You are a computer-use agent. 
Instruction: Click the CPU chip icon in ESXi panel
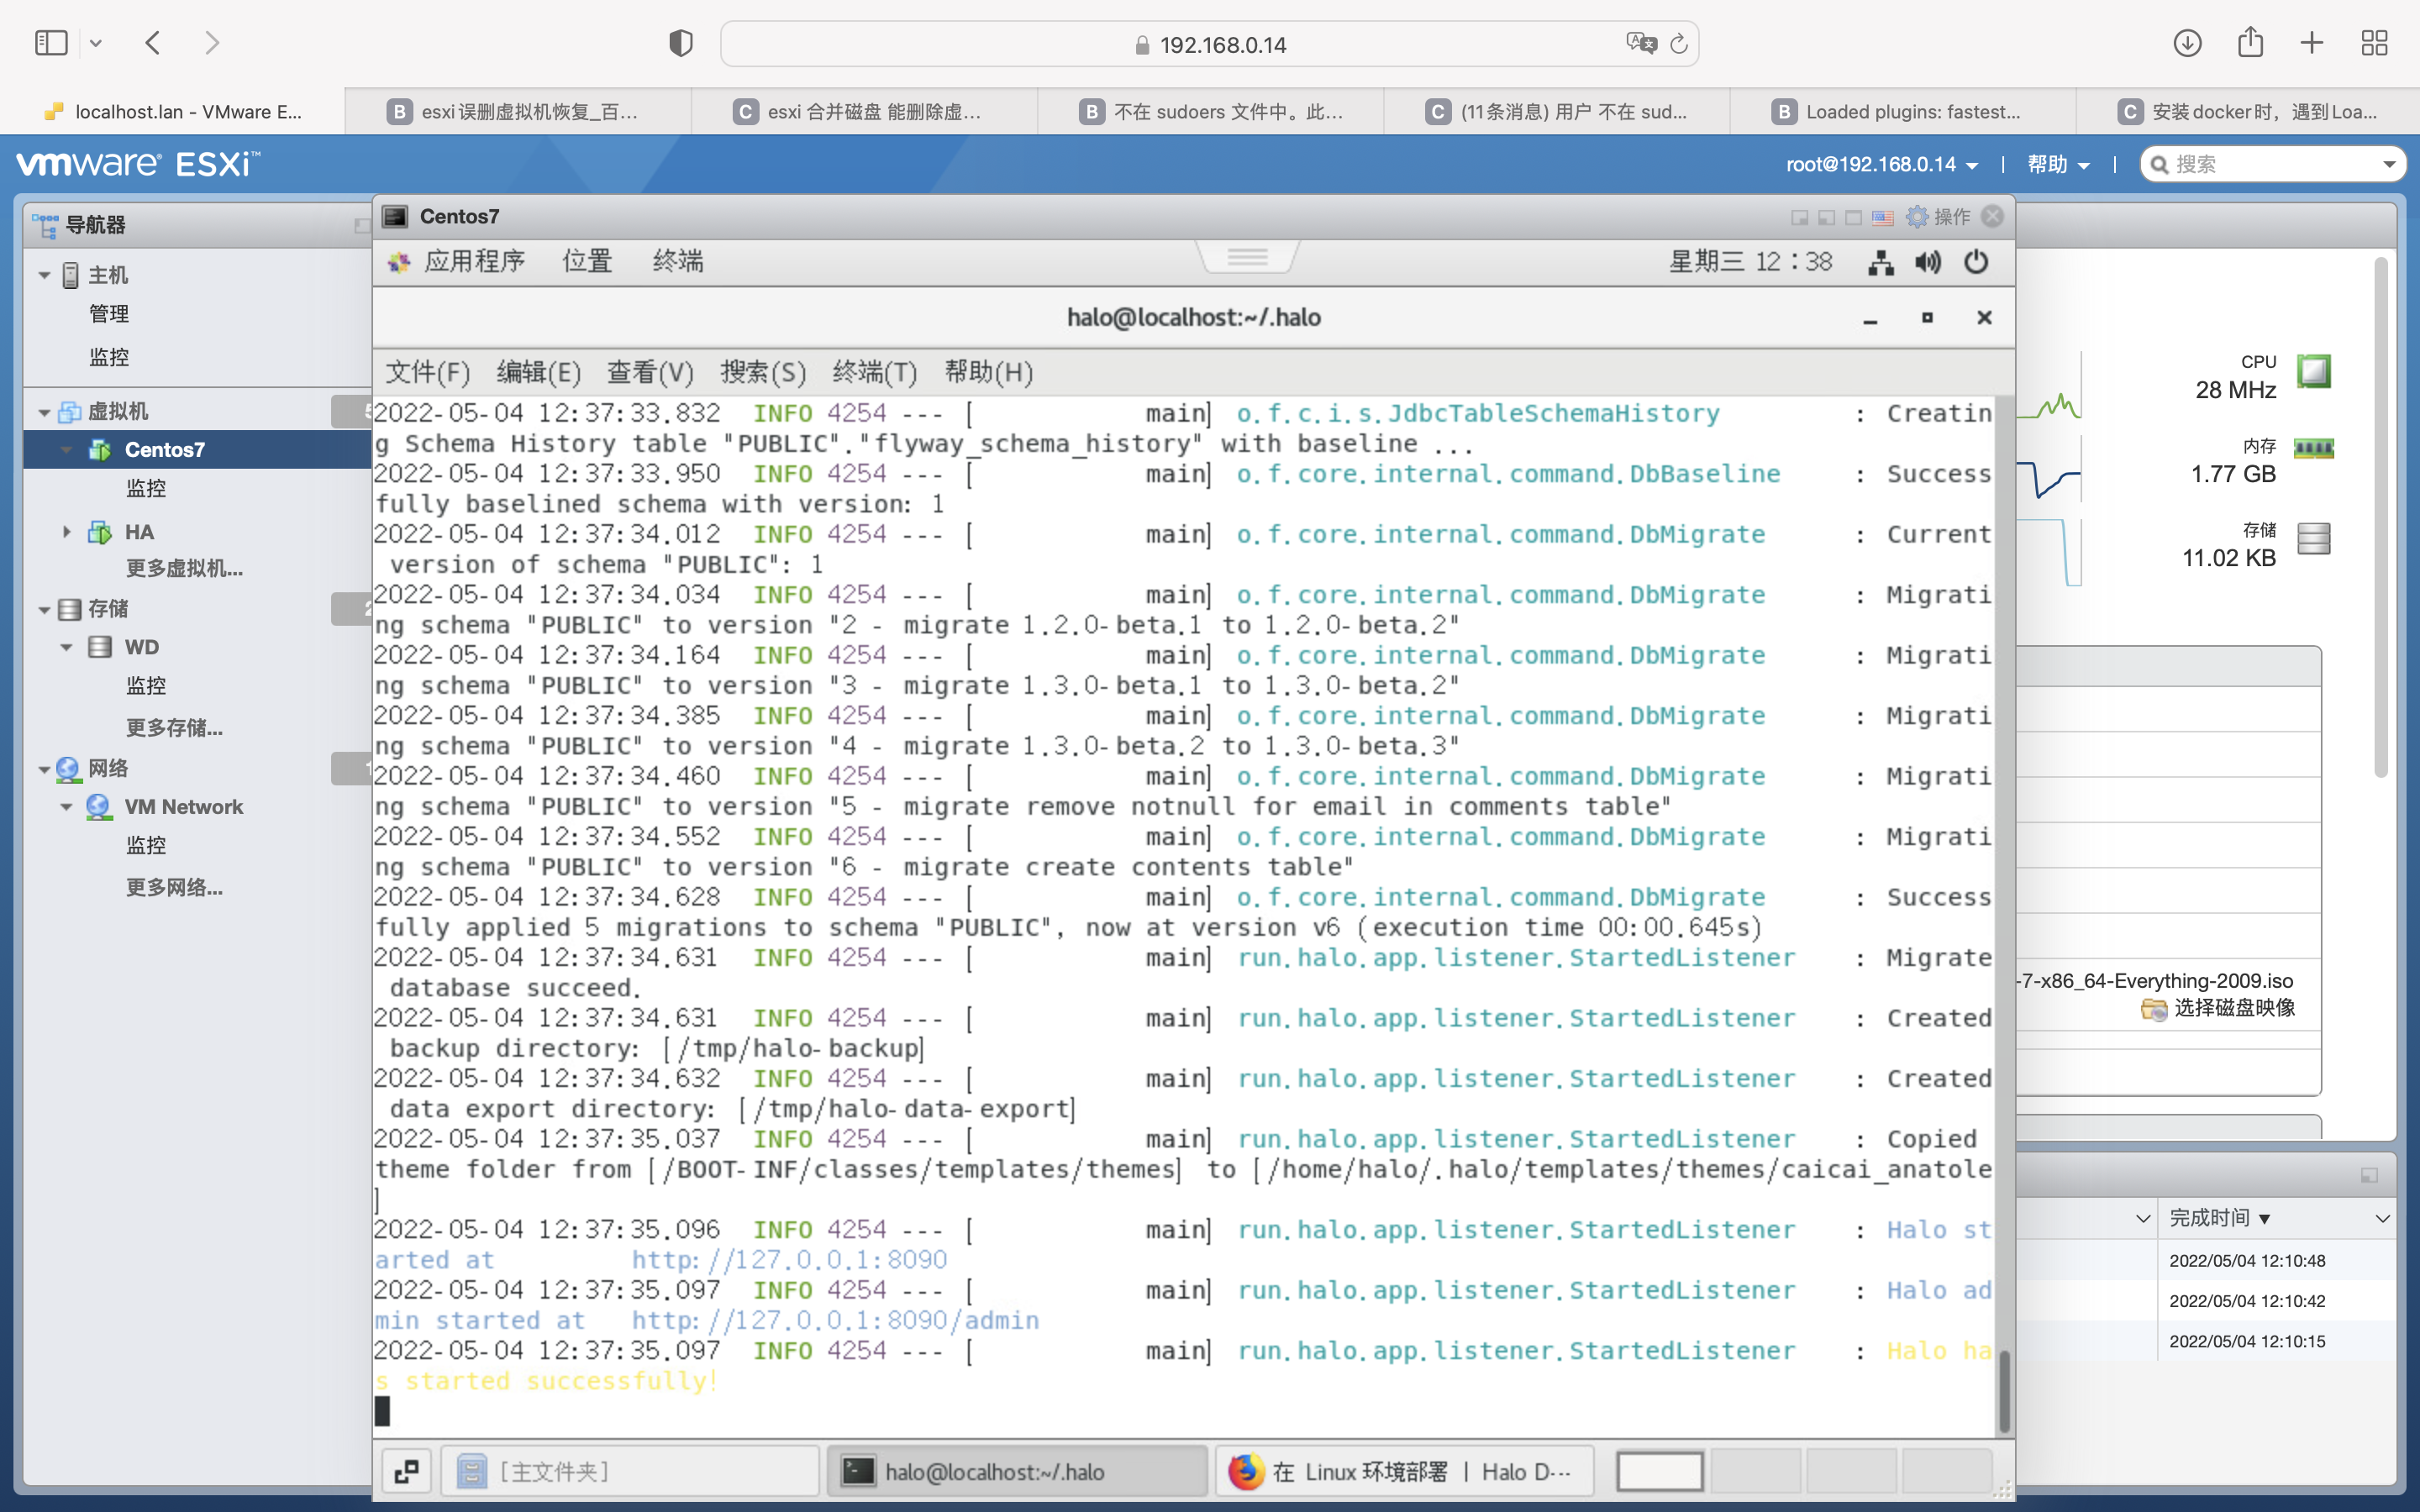click(x=2313, y=372)
